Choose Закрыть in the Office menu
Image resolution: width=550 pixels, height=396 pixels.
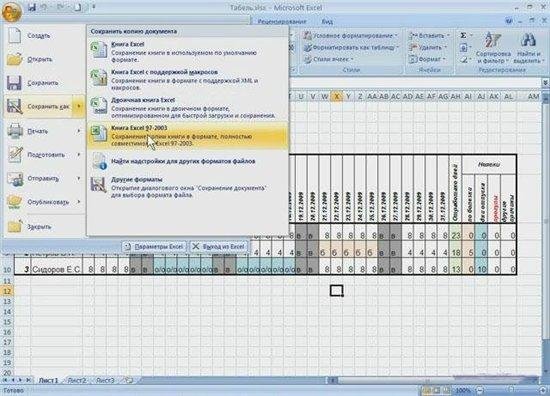coord(43,227)
